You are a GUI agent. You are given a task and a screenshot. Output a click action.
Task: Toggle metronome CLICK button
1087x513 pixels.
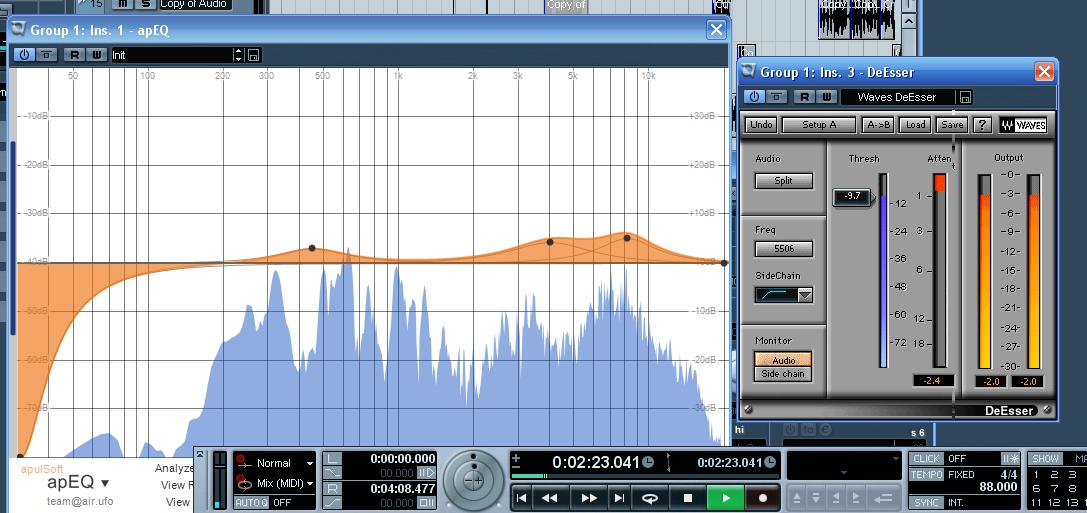[x=926, y=459]
